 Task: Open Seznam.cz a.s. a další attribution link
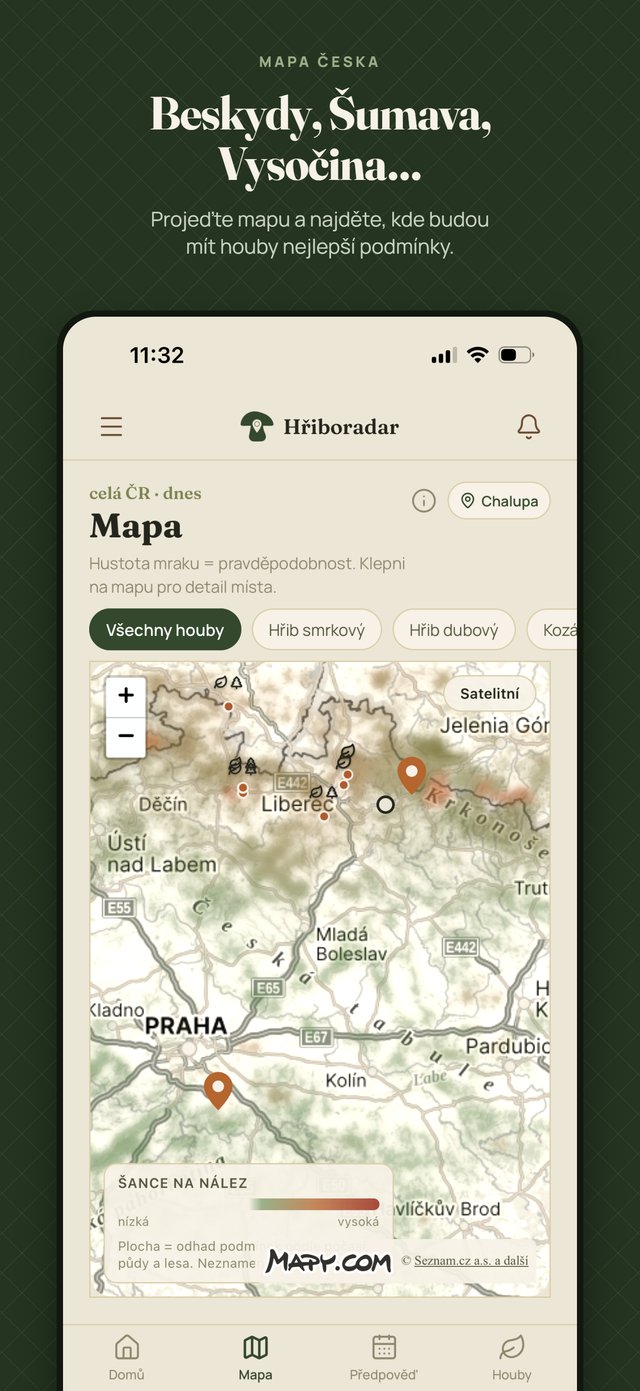(471, 1261)
